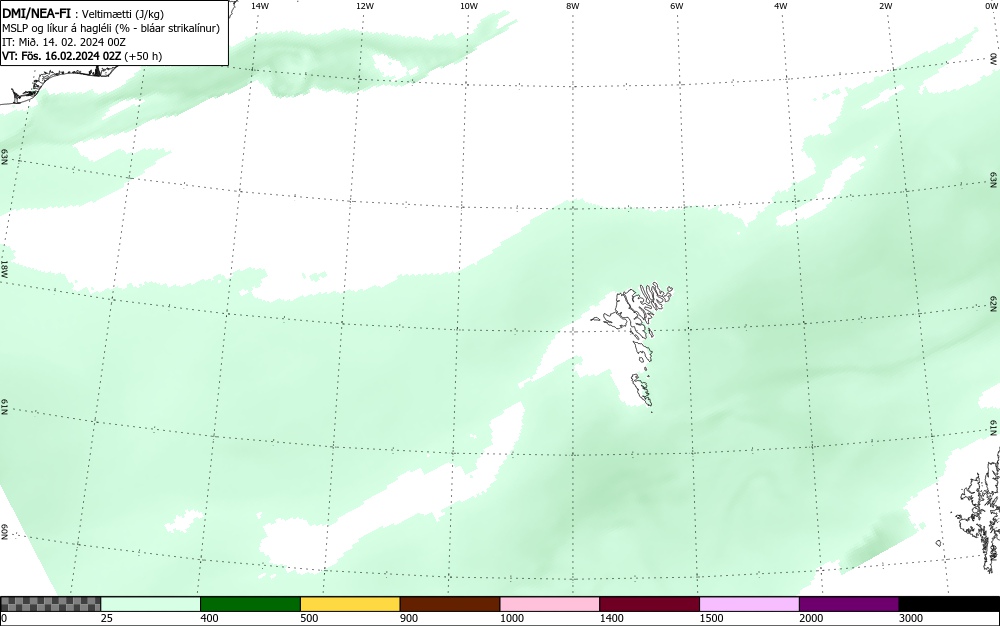Click the legend value '900'
1000x626 pixels.
click(409, 618)
